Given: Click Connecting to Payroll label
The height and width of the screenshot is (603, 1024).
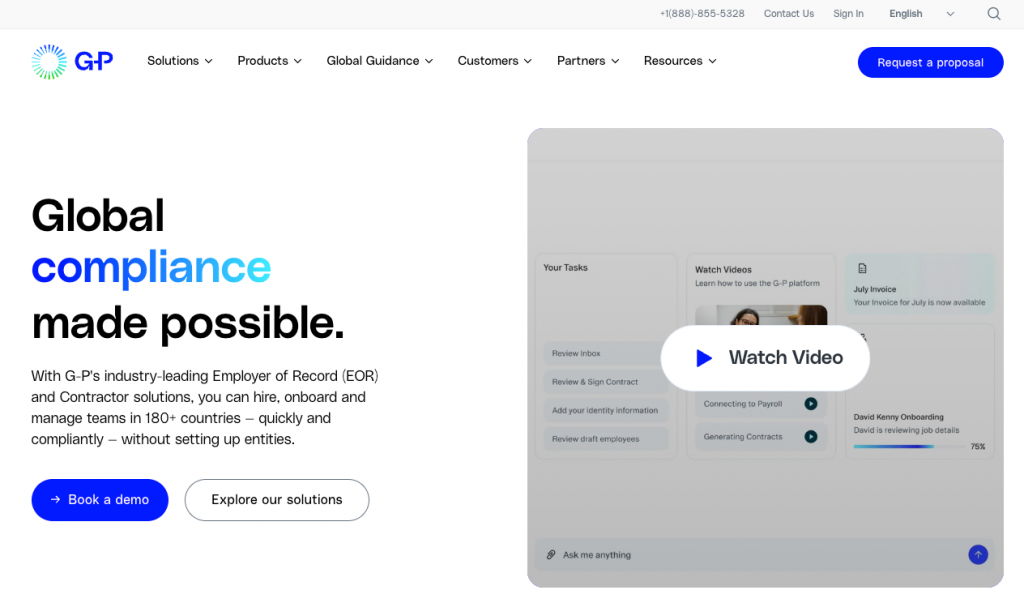Looking at the screenshot, I should pos(743,404).
